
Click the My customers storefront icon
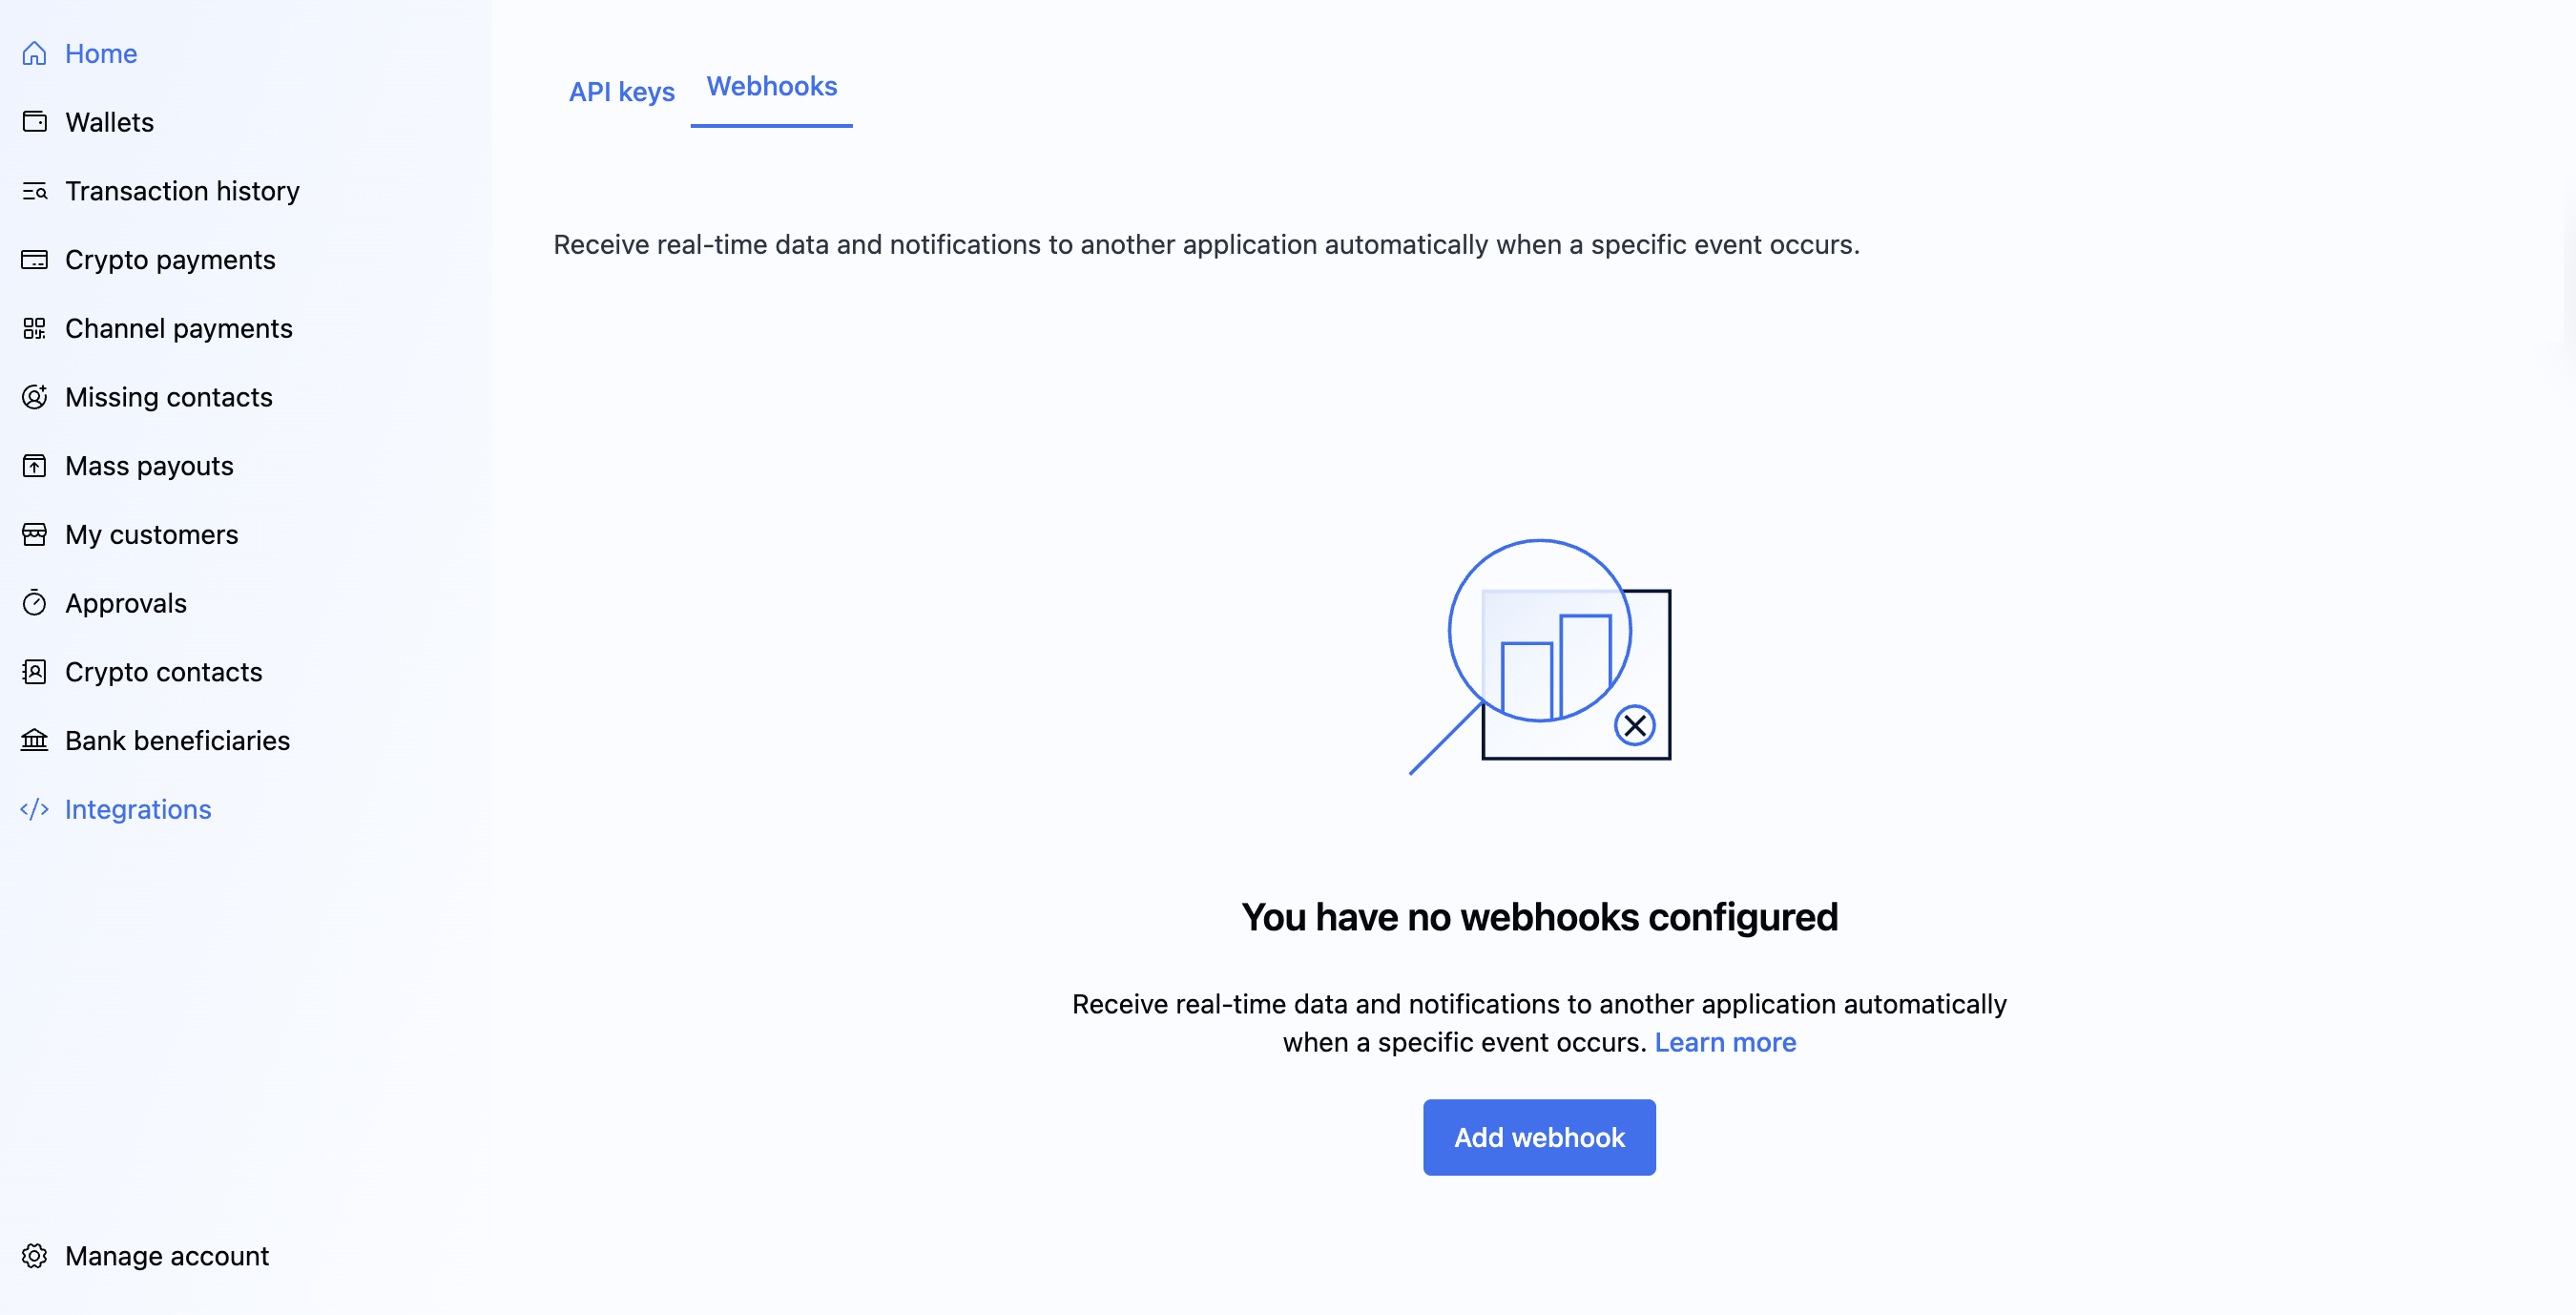tap(34, 534)
